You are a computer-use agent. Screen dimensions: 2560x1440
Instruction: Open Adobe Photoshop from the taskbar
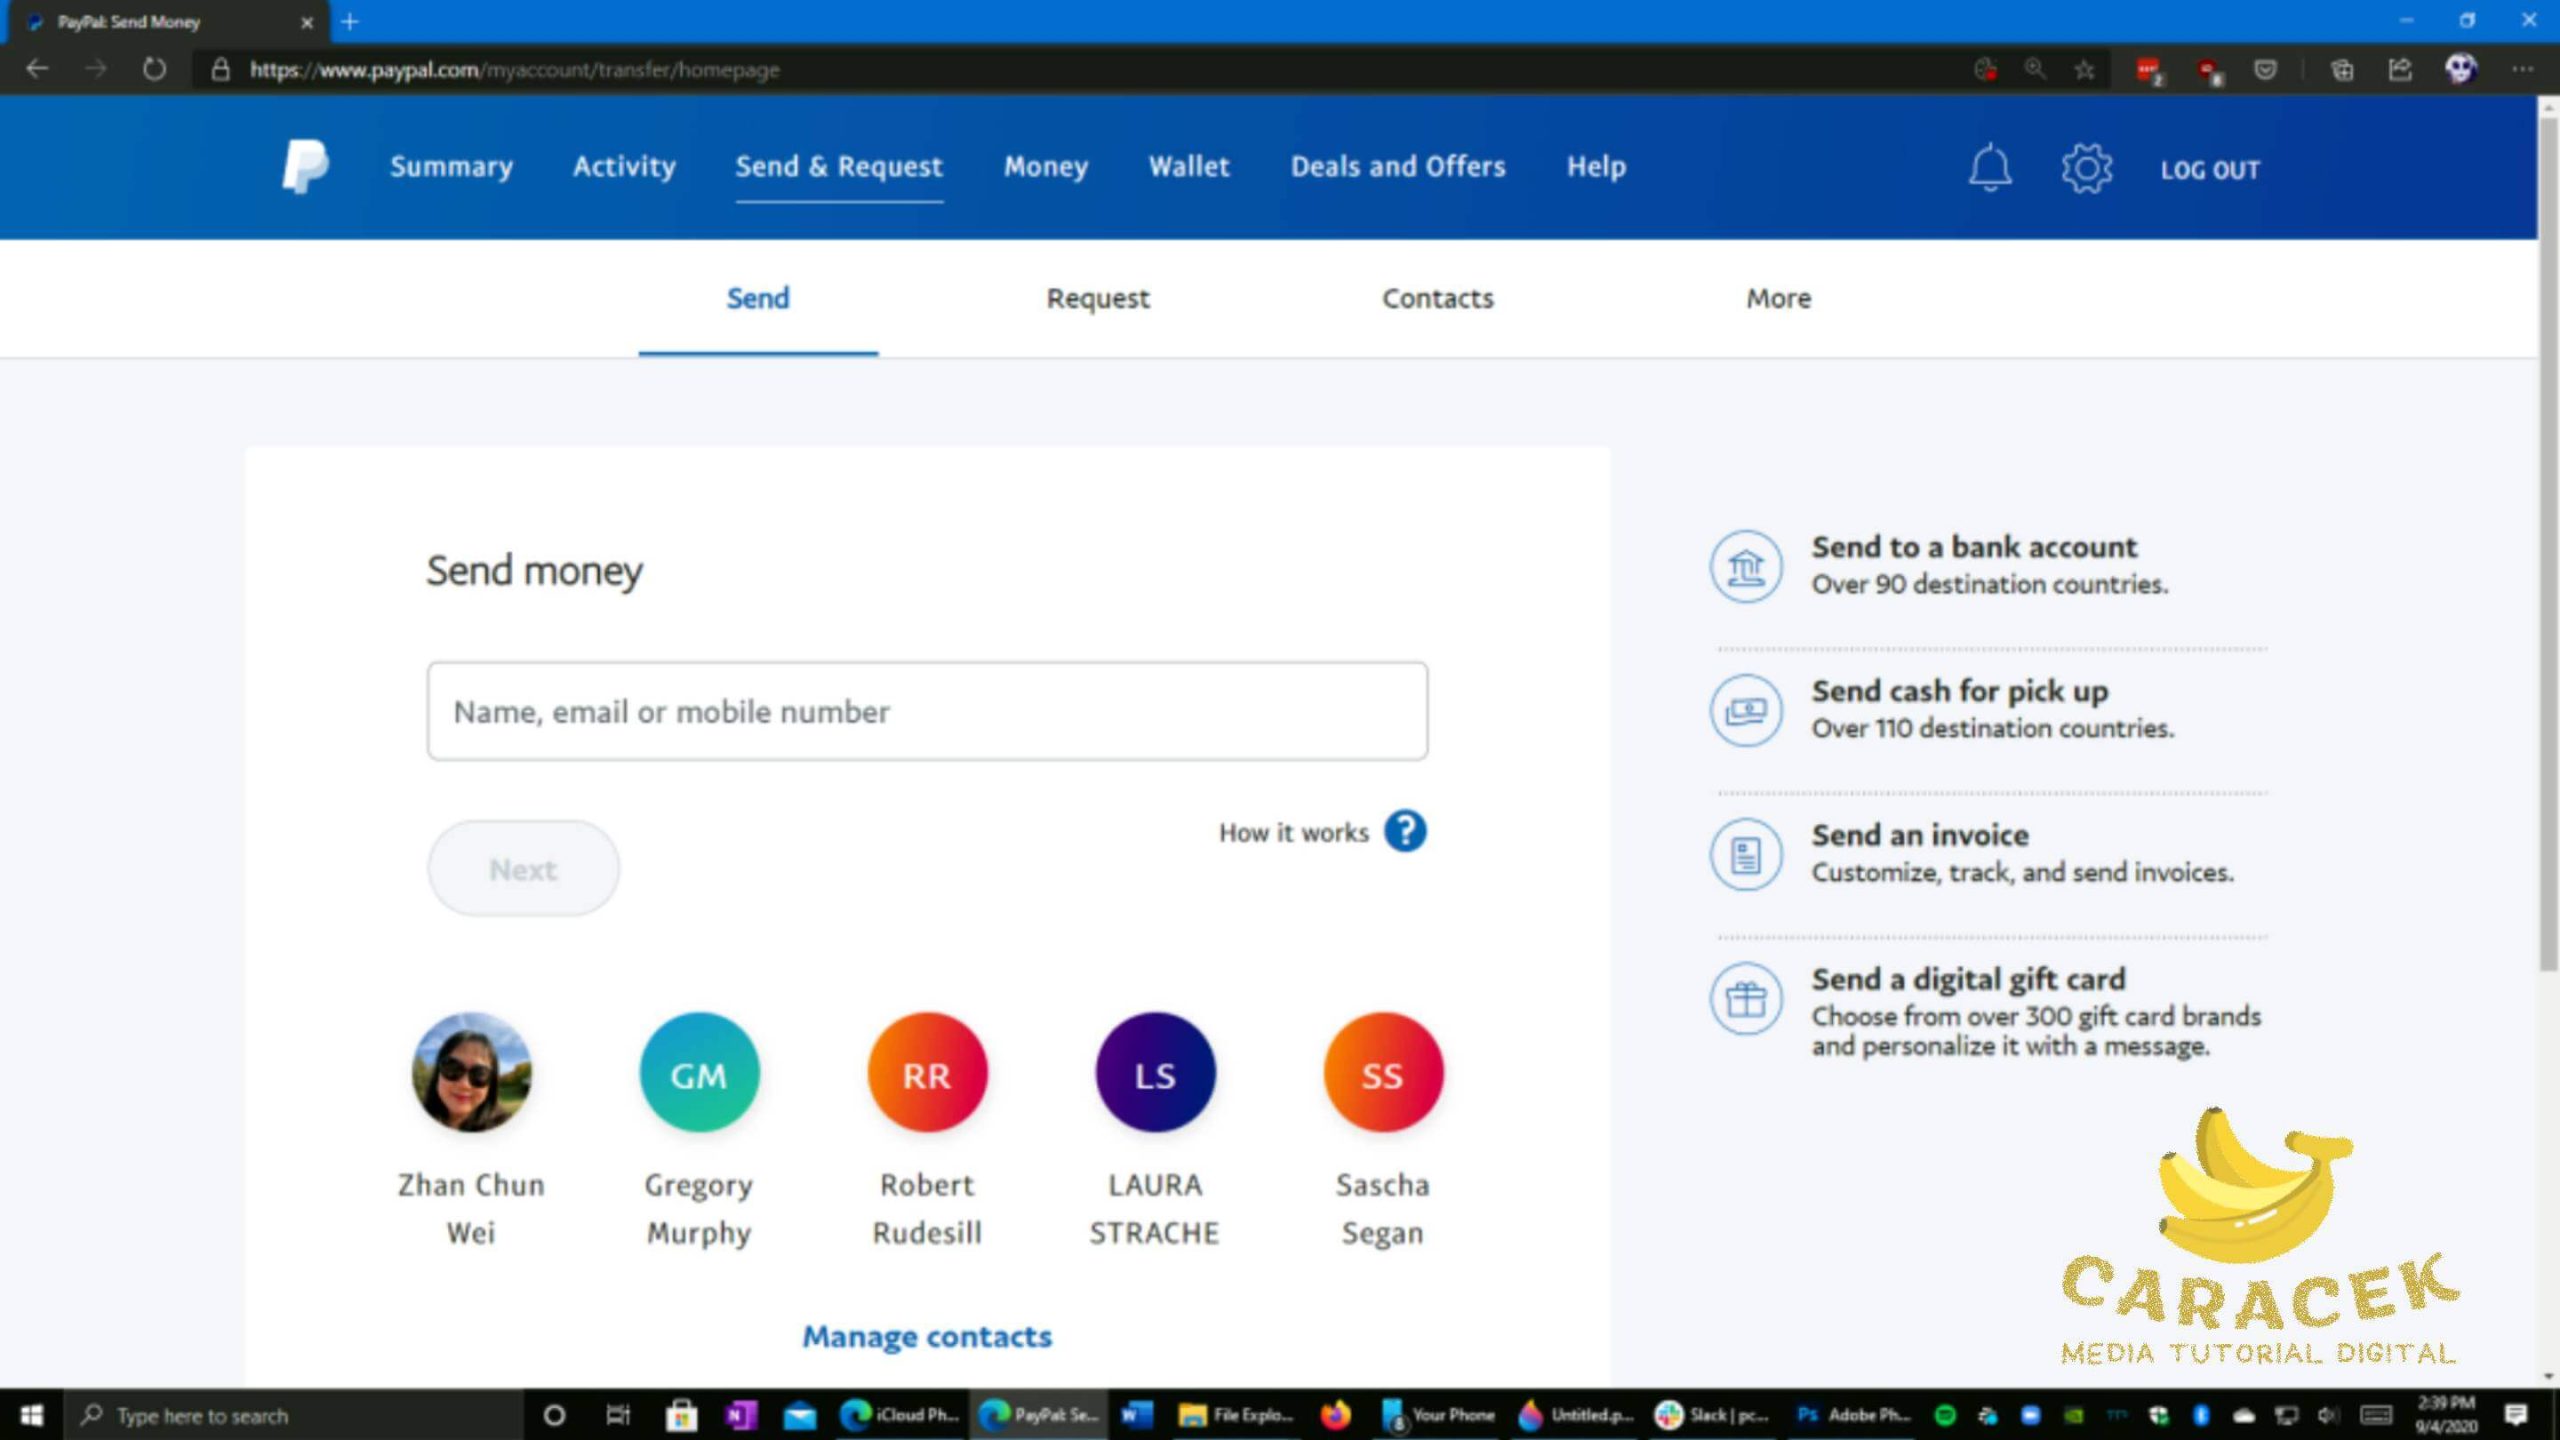pos(1852,1414)
